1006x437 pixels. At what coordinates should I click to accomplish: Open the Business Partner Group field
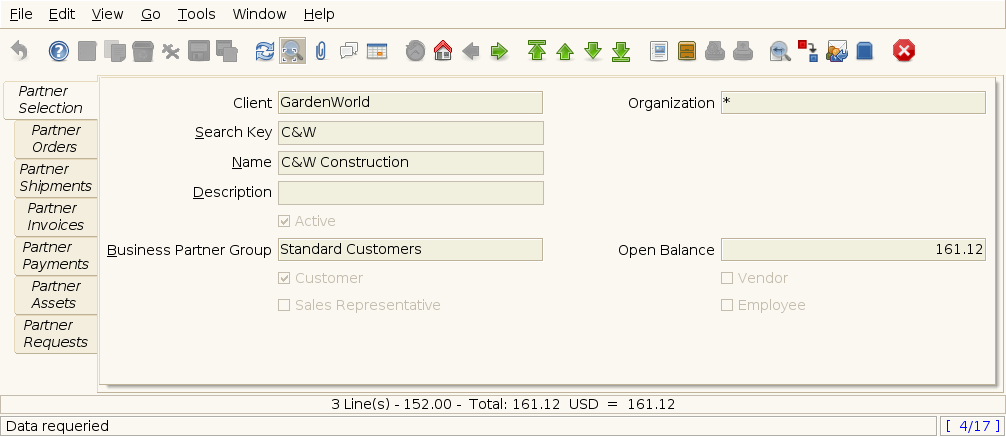(410, 249)
